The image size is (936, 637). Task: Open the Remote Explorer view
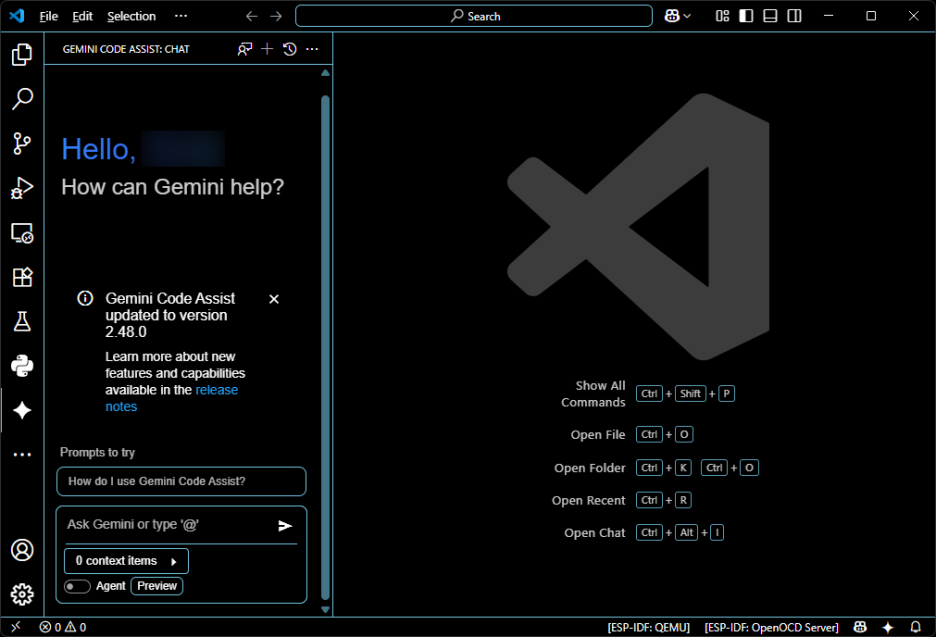(22, 232)
